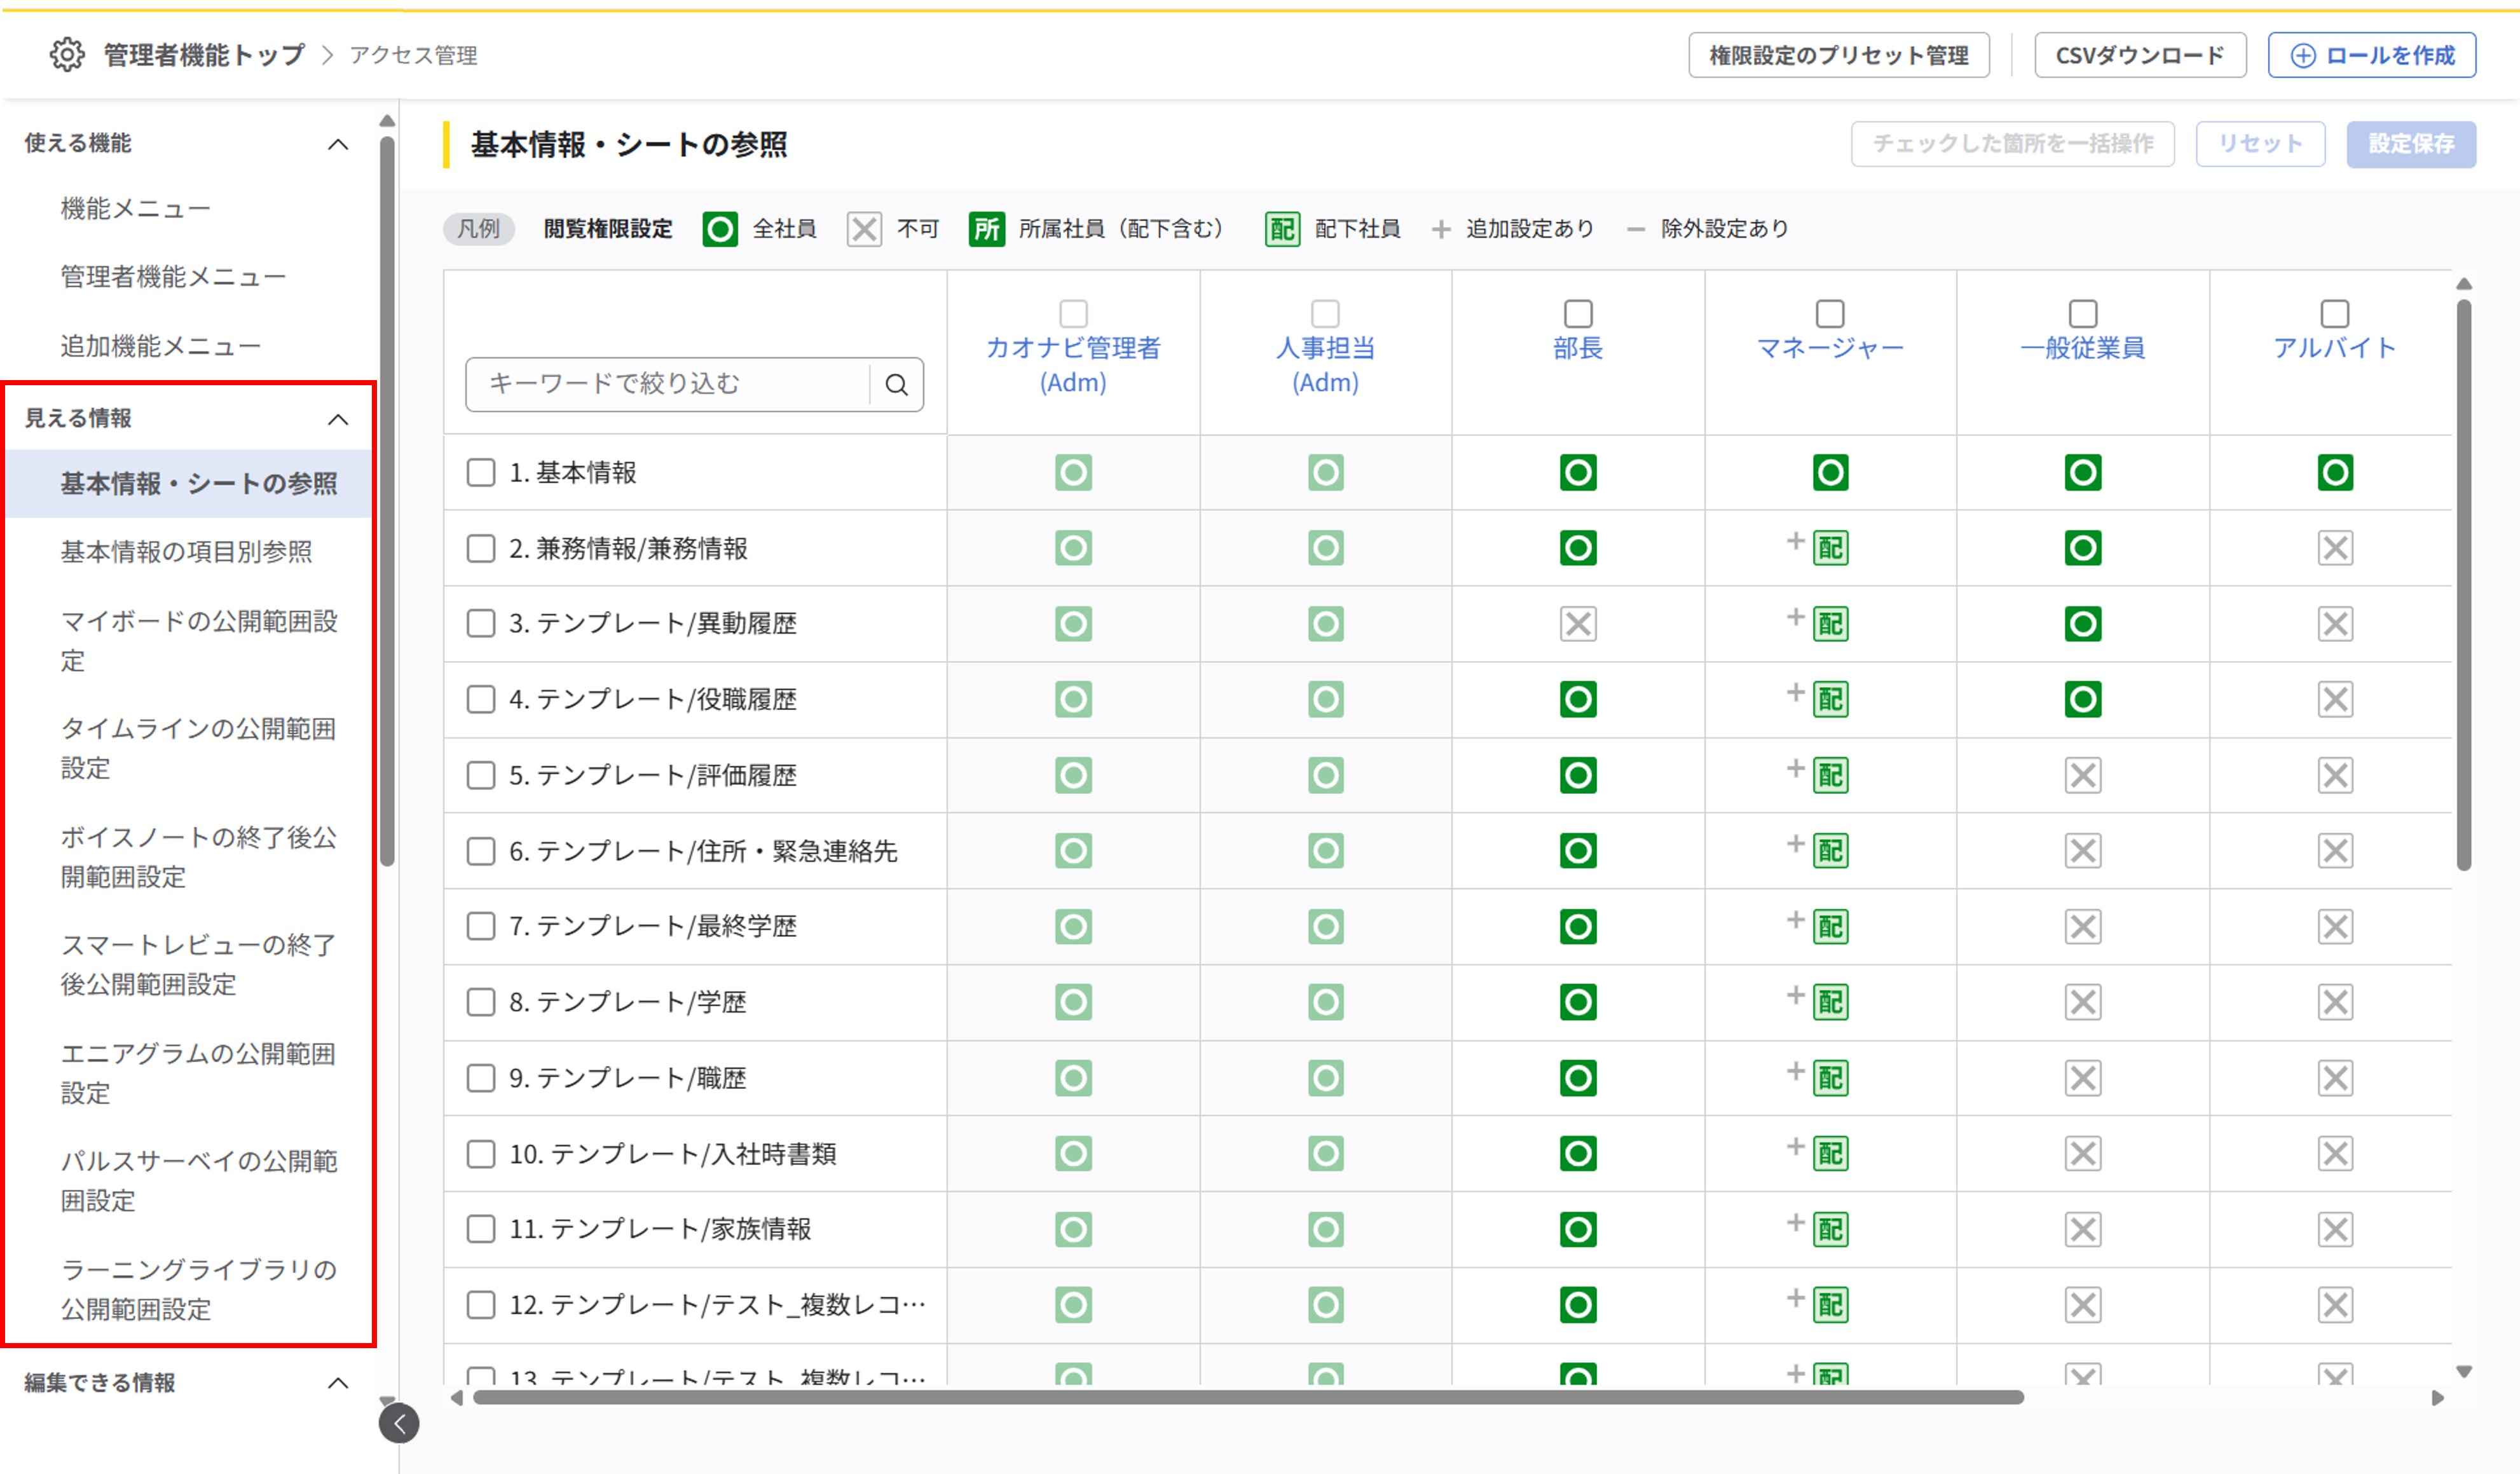Screen dimensions: 2520x1474
Task: Click the search magnifier icon in keyword filter
Action: (x=897, y=384)
